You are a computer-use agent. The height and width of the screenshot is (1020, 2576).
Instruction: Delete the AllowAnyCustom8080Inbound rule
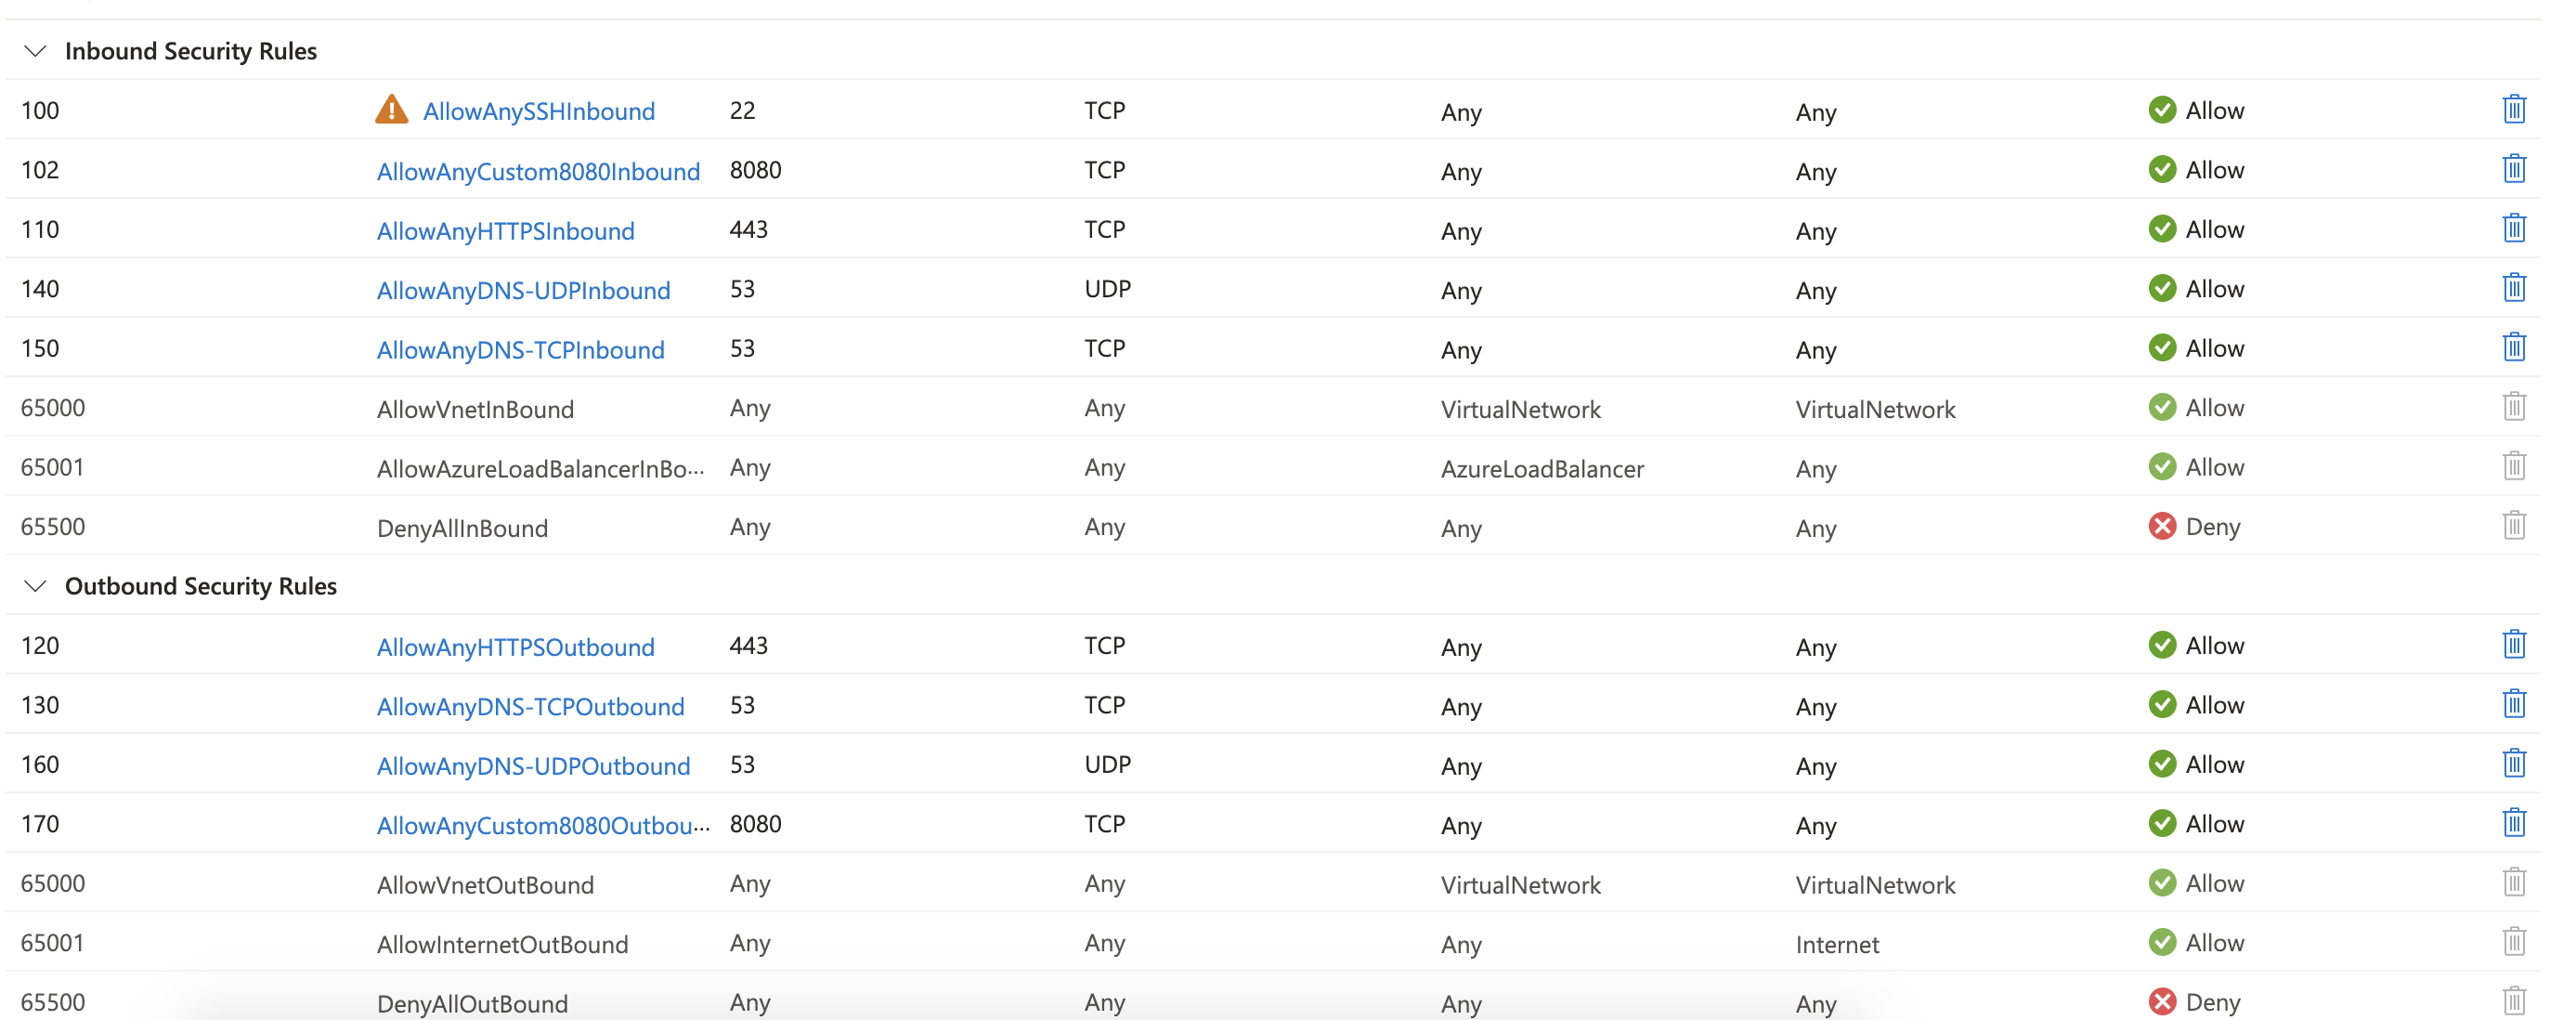tap(2513, 169)
